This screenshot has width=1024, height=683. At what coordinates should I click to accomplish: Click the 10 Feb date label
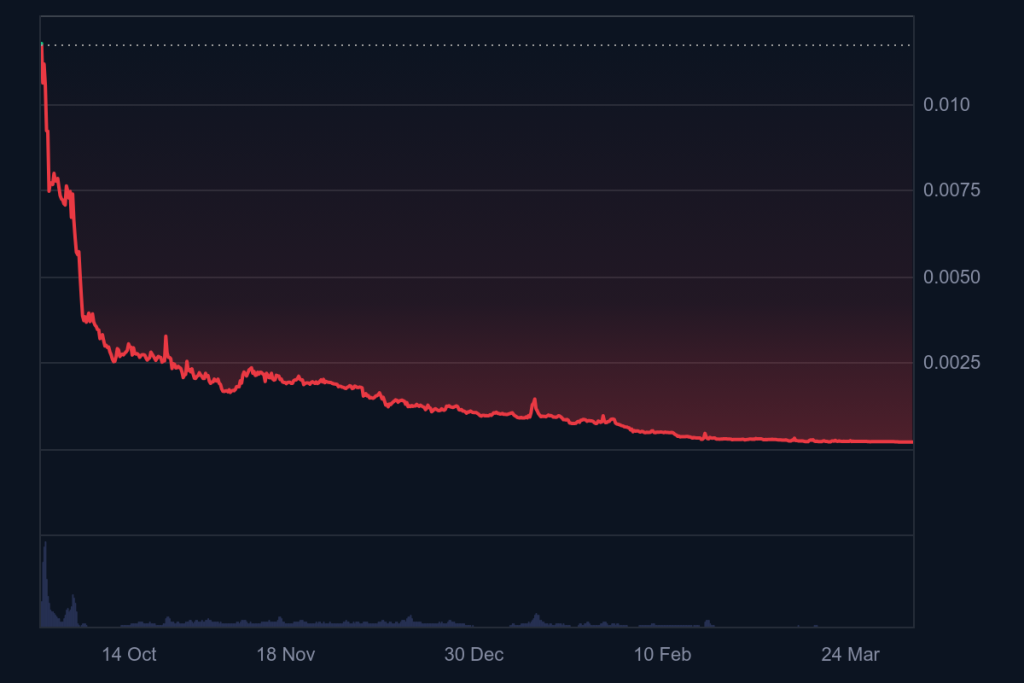[662, 655]
